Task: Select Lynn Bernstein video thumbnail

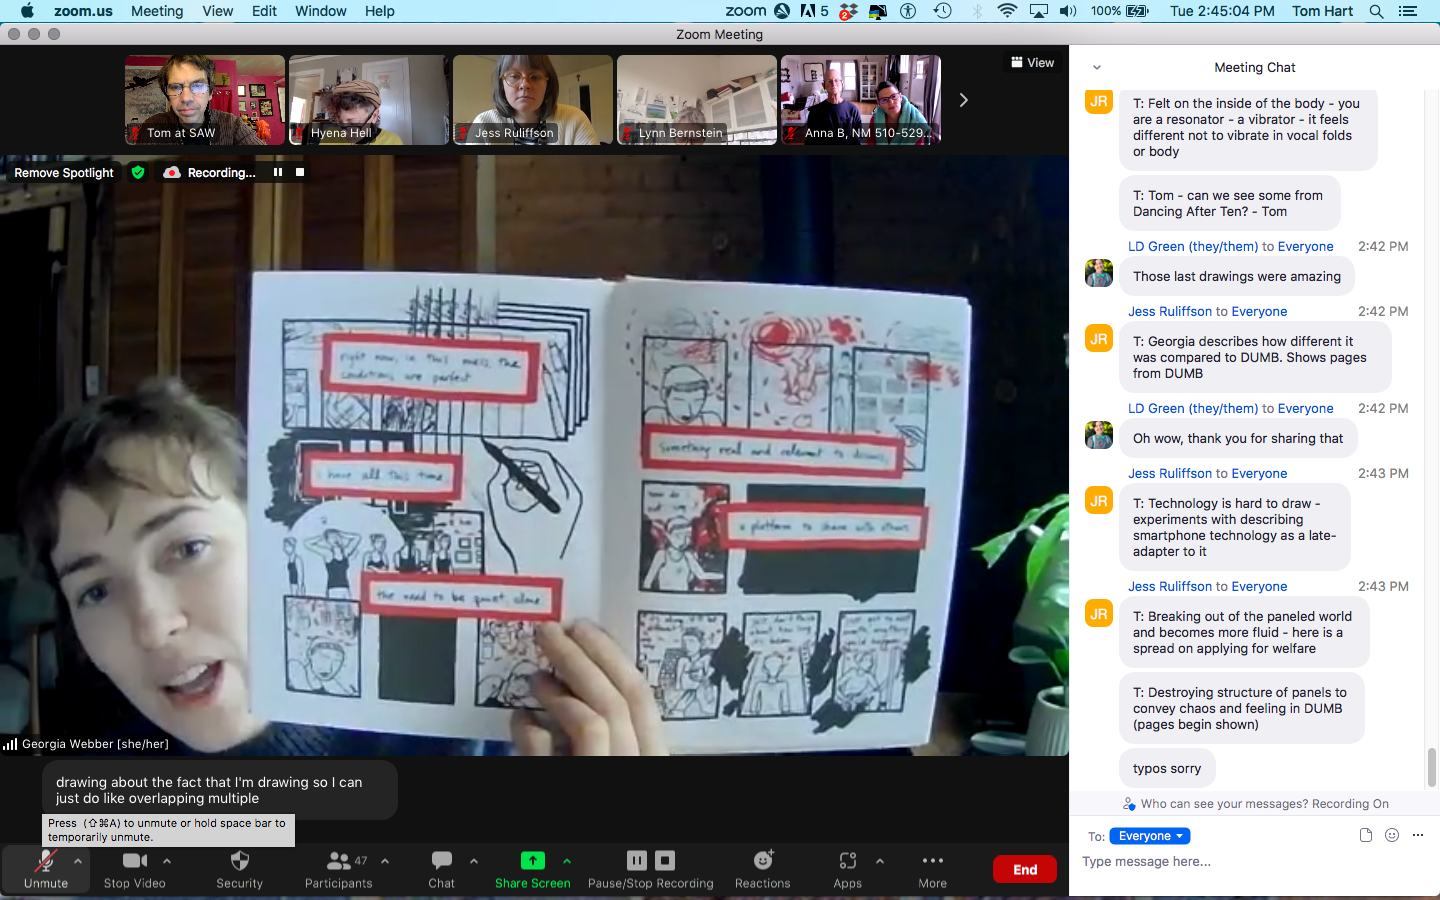Action: pyautogui.click(x=697, y=100)
